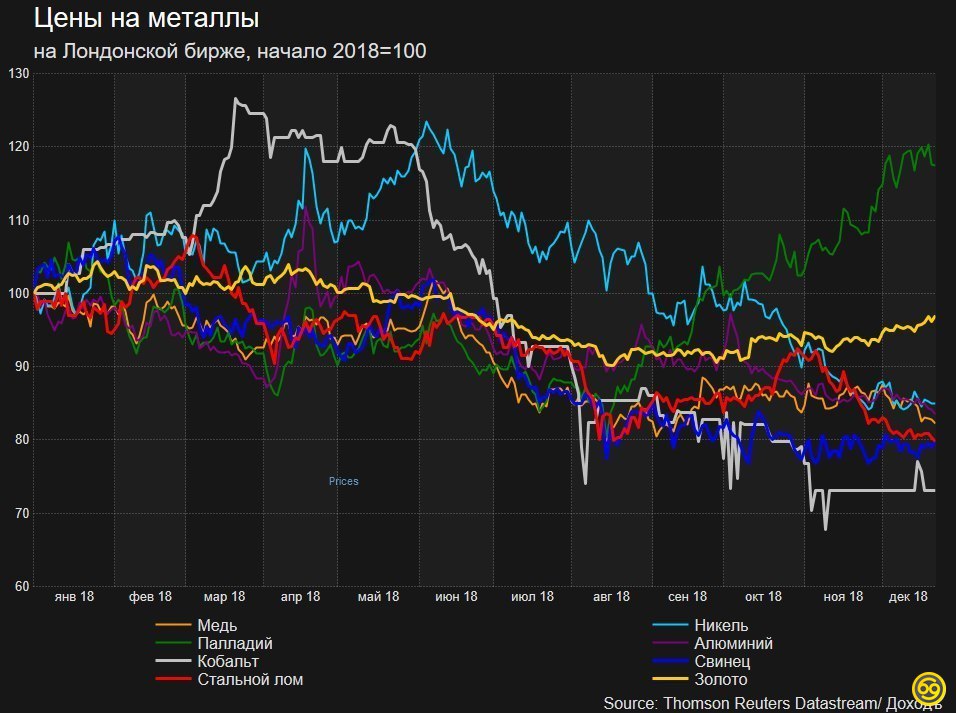The image size is (956, 713).
Task: Click the Стальной лом legend label
Action: [250, 679]
